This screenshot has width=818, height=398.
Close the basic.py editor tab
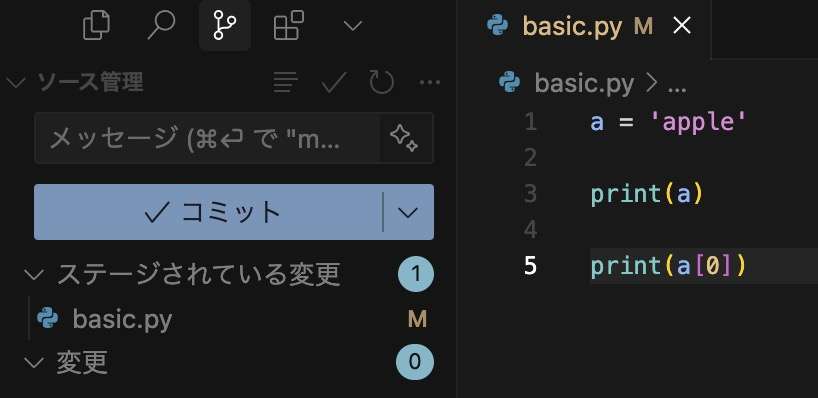pyautogui.click(x=682, y=26)
